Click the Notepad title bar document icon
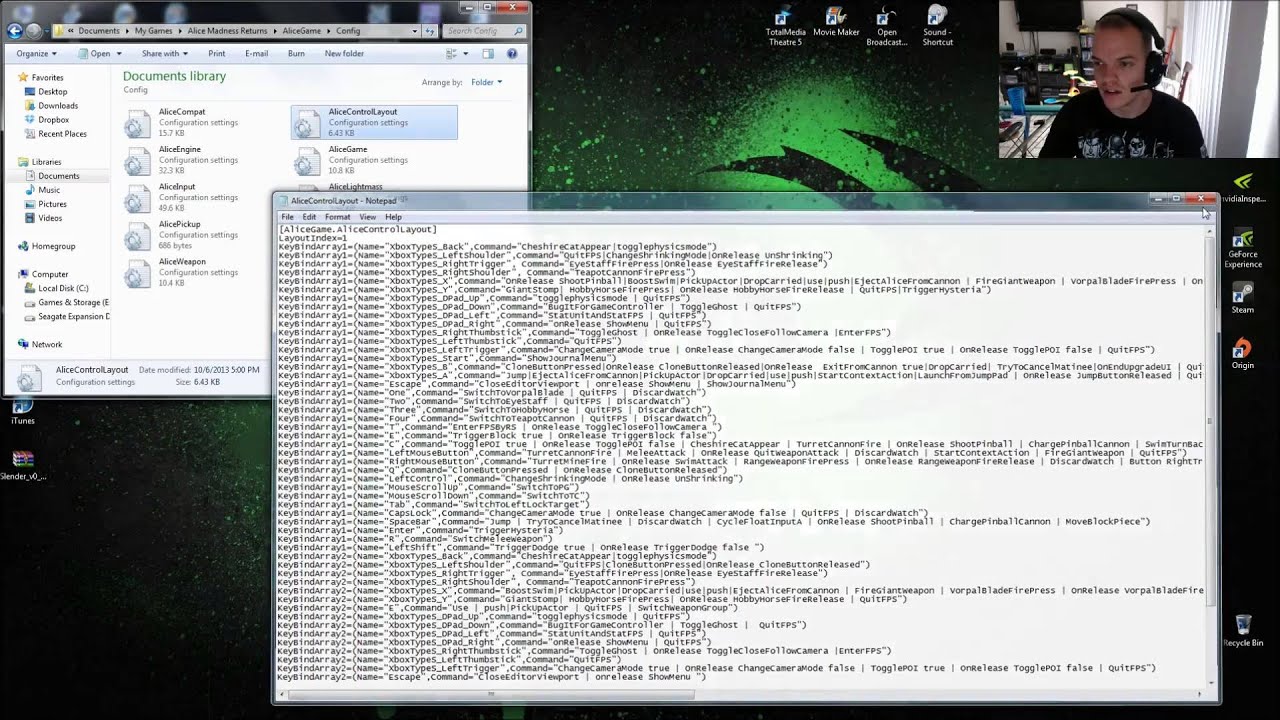Screen dimensions: 1280x720 [x=283, y=201]
